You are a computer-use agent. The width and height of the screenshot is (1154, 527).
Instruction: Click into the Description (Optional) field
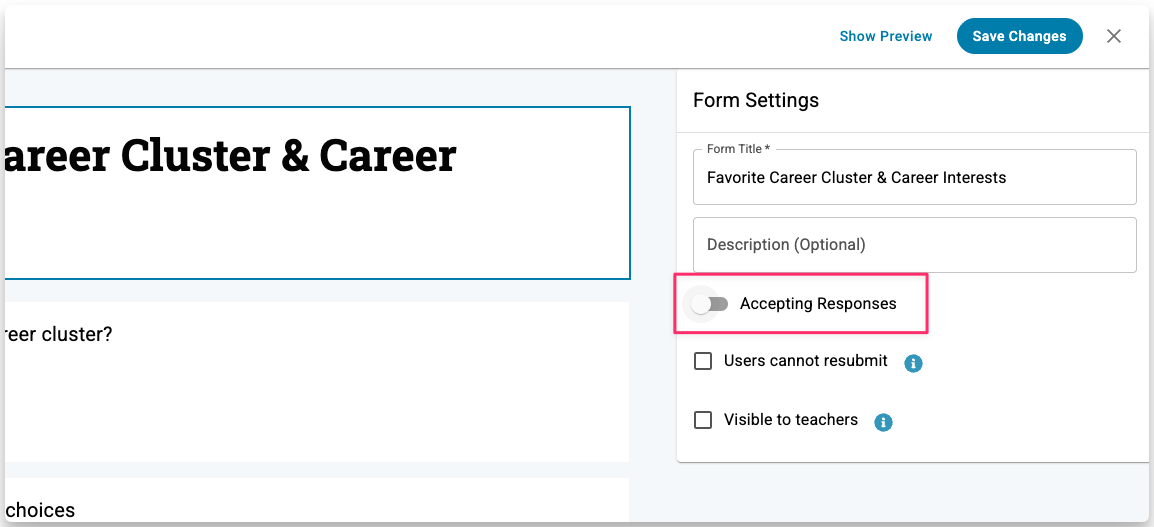click(x=914, y=245)
